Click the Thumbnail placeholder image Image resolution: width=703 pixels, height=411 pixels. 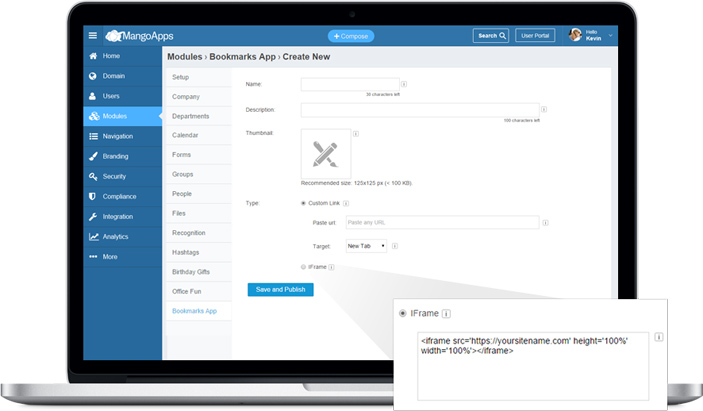326,154
